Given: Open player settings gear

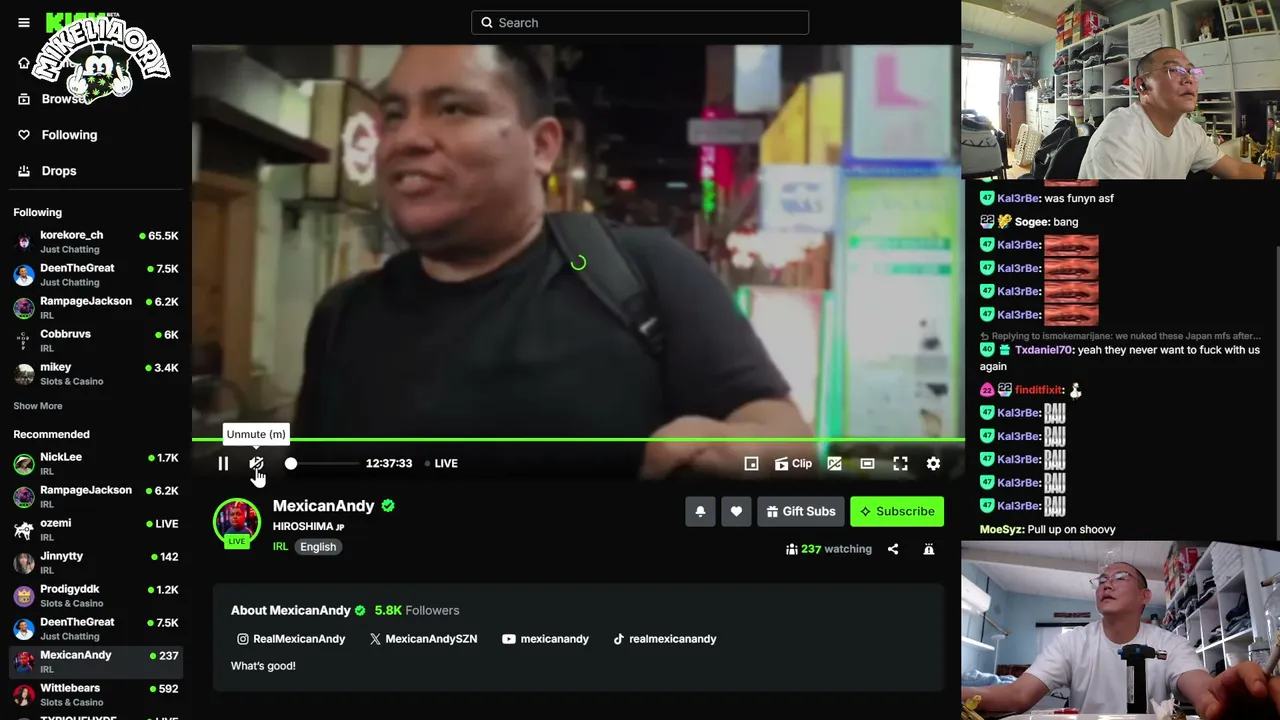Looking at the screenshot, I should [933, 463].
